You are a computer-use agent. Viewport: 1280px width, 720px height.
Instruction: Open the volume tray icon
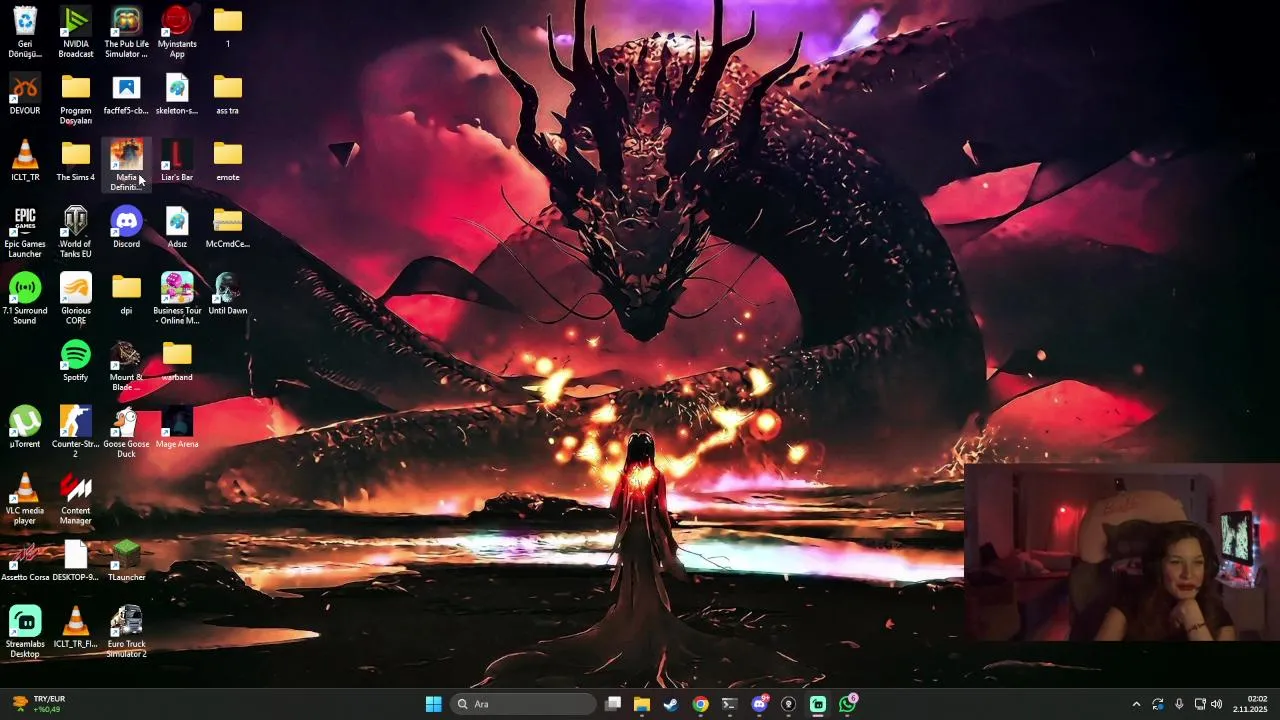point(1217,704)
